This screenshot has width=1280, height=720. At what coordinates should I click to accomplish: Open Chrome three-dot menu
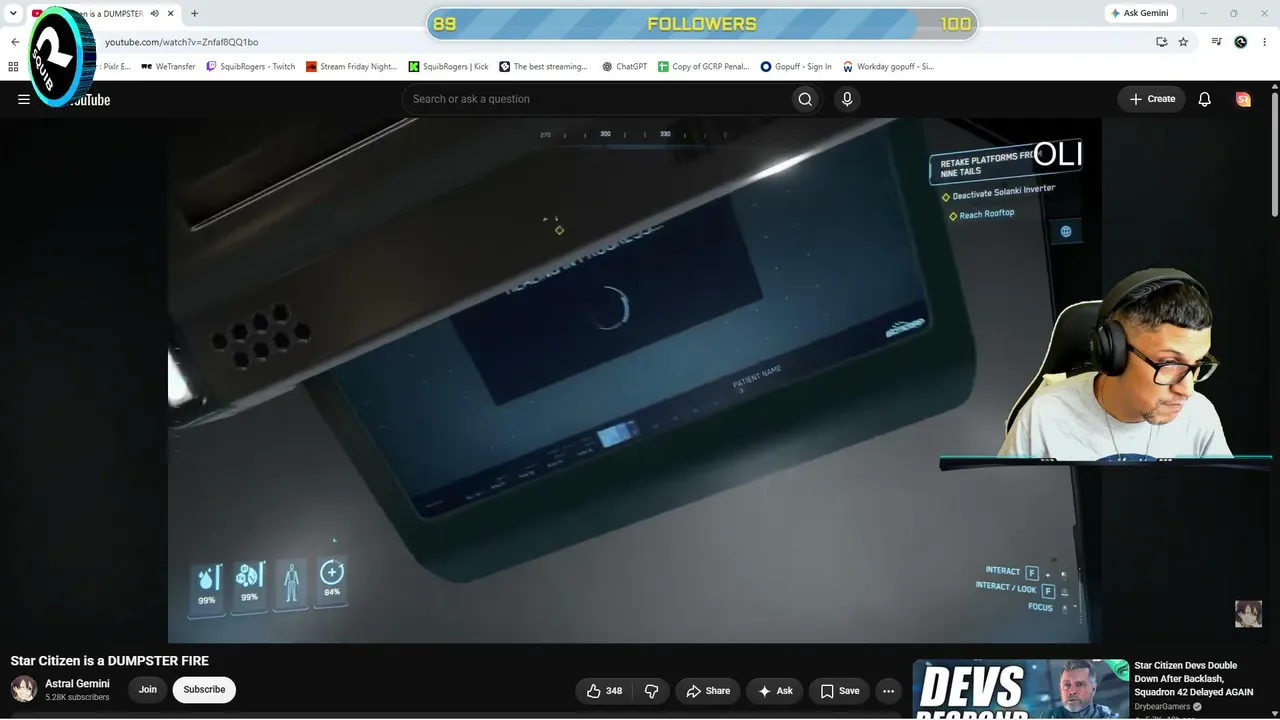(x=1265, y=42)
